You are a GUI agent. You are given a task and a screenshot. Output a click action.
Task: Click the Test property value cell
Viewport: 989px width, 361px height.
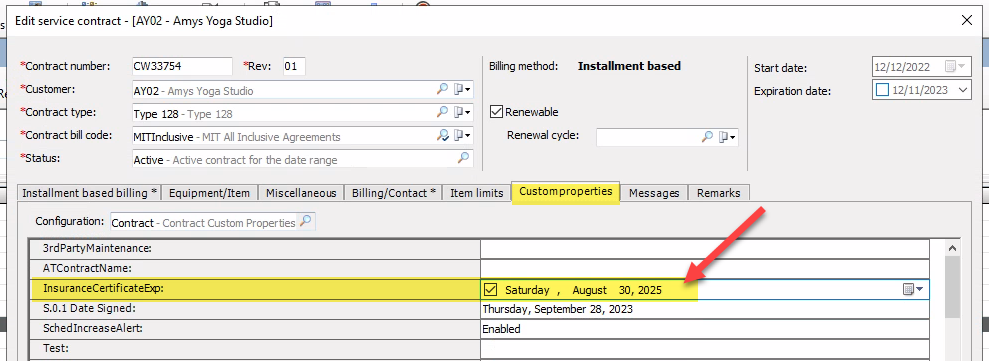705,348
